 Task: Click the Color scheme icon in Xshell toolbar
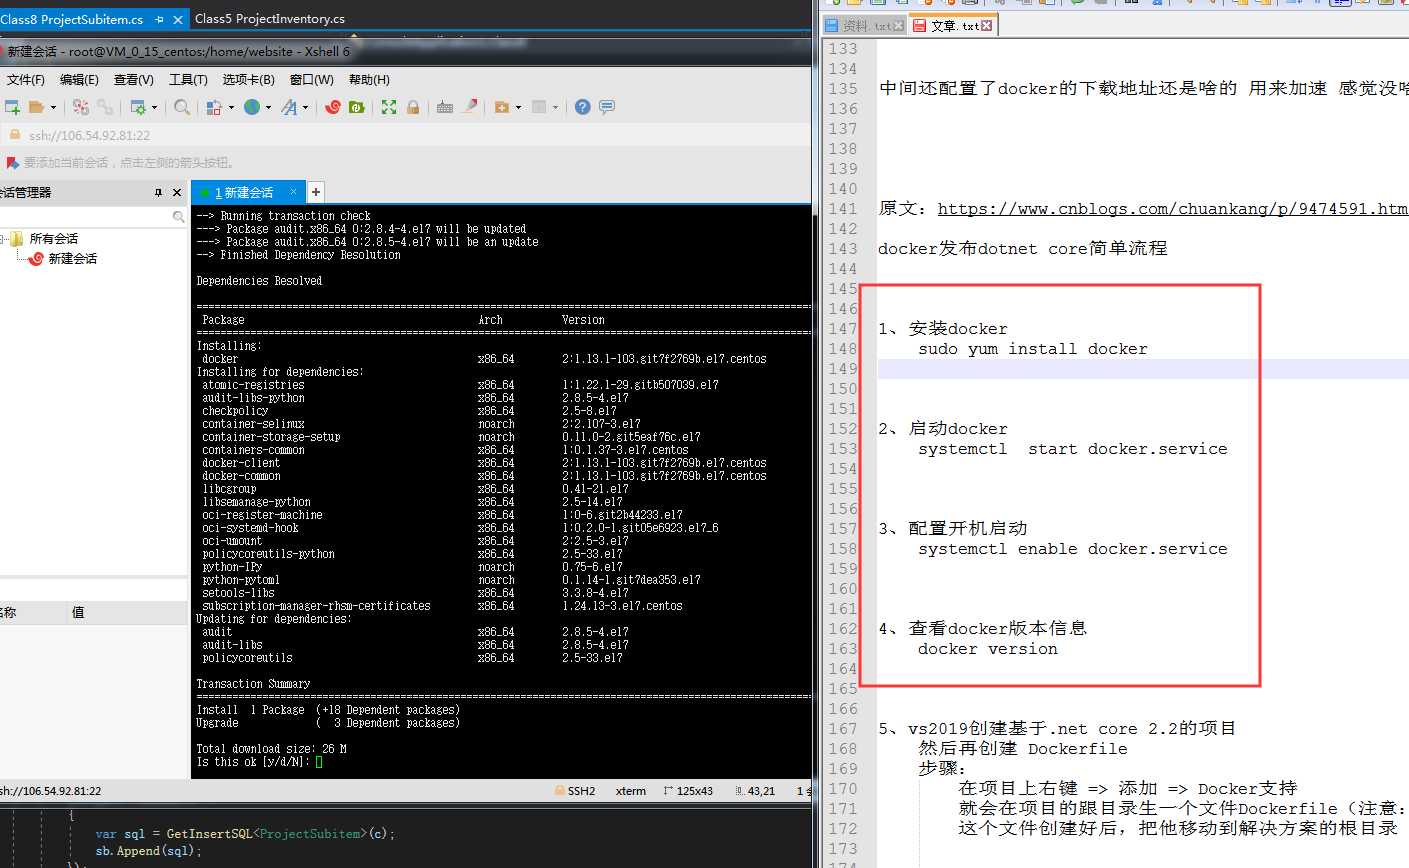(214, 107)
